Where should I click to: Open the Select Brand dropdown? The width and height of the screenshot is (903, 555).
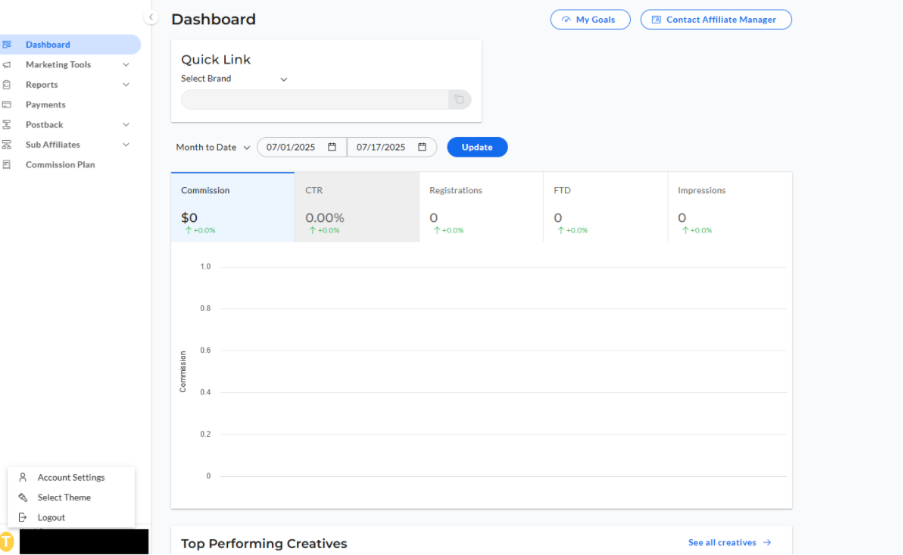click(x=234, y=79)
